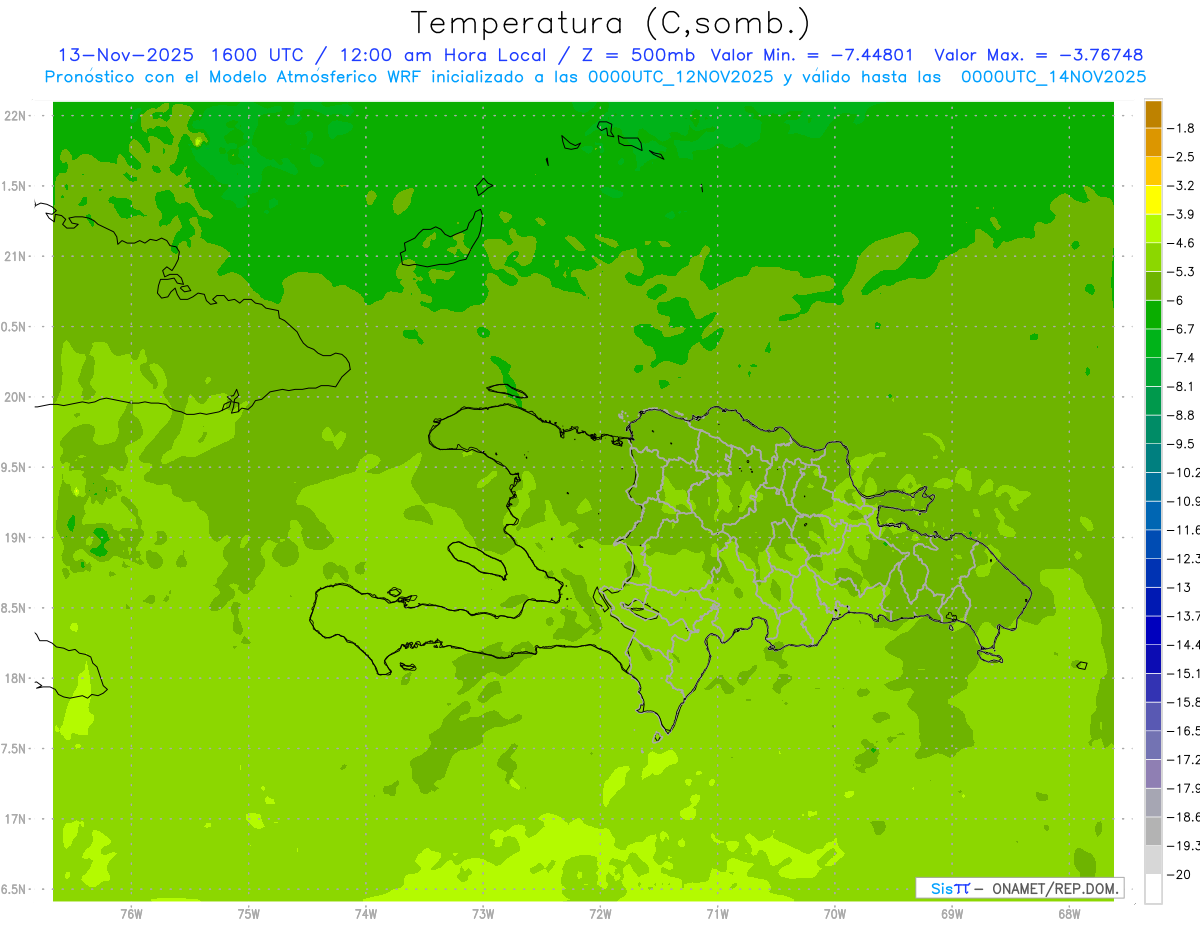
Task: Click the '-4.6' legend value
Action: tap(1182, 243)
